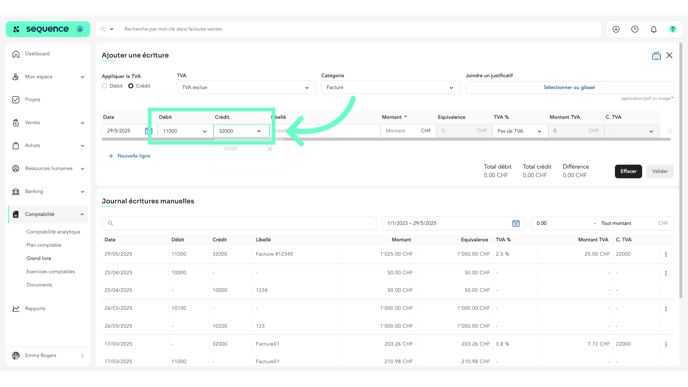
Task: Expand the Ventes submenu chevron
Action: click(x=82, y=123)
